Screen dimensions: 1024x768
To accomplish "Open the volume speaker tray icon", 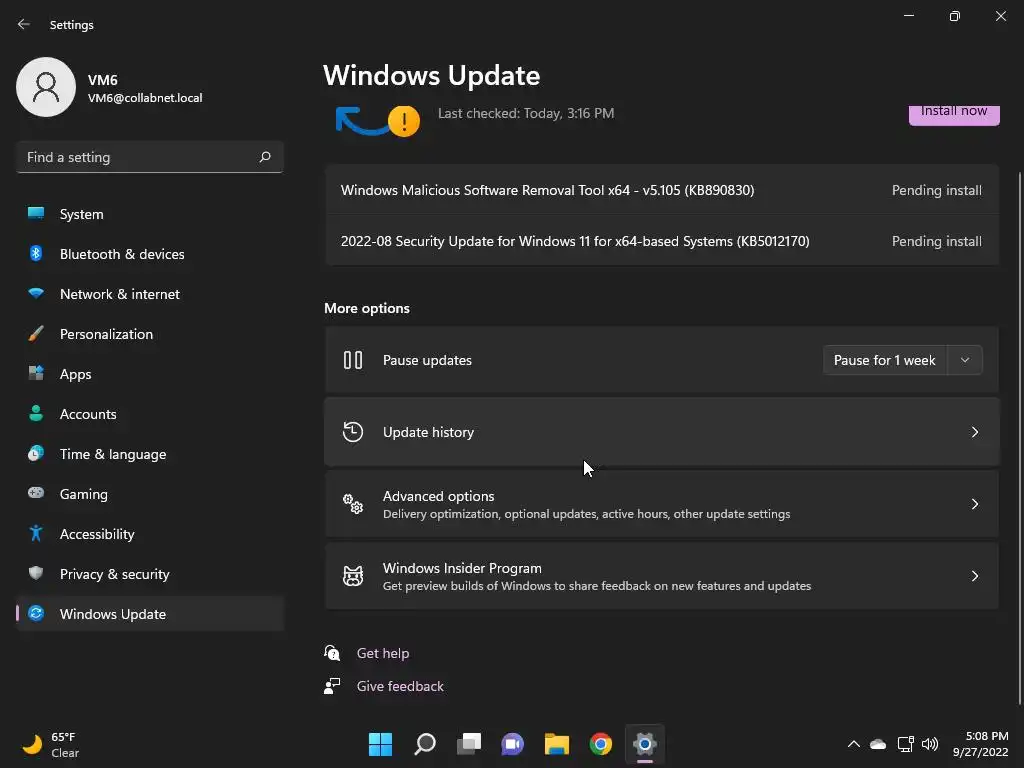I will [929, 744].
